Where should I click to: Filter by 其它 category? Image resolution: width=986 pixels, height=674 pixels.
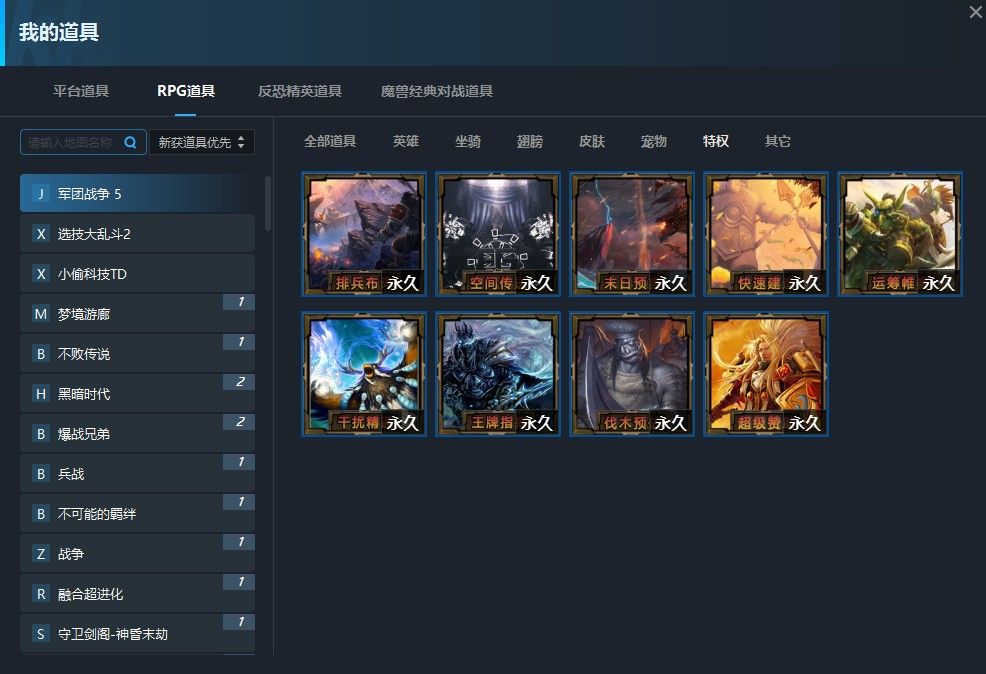click(x=777, y=141)
